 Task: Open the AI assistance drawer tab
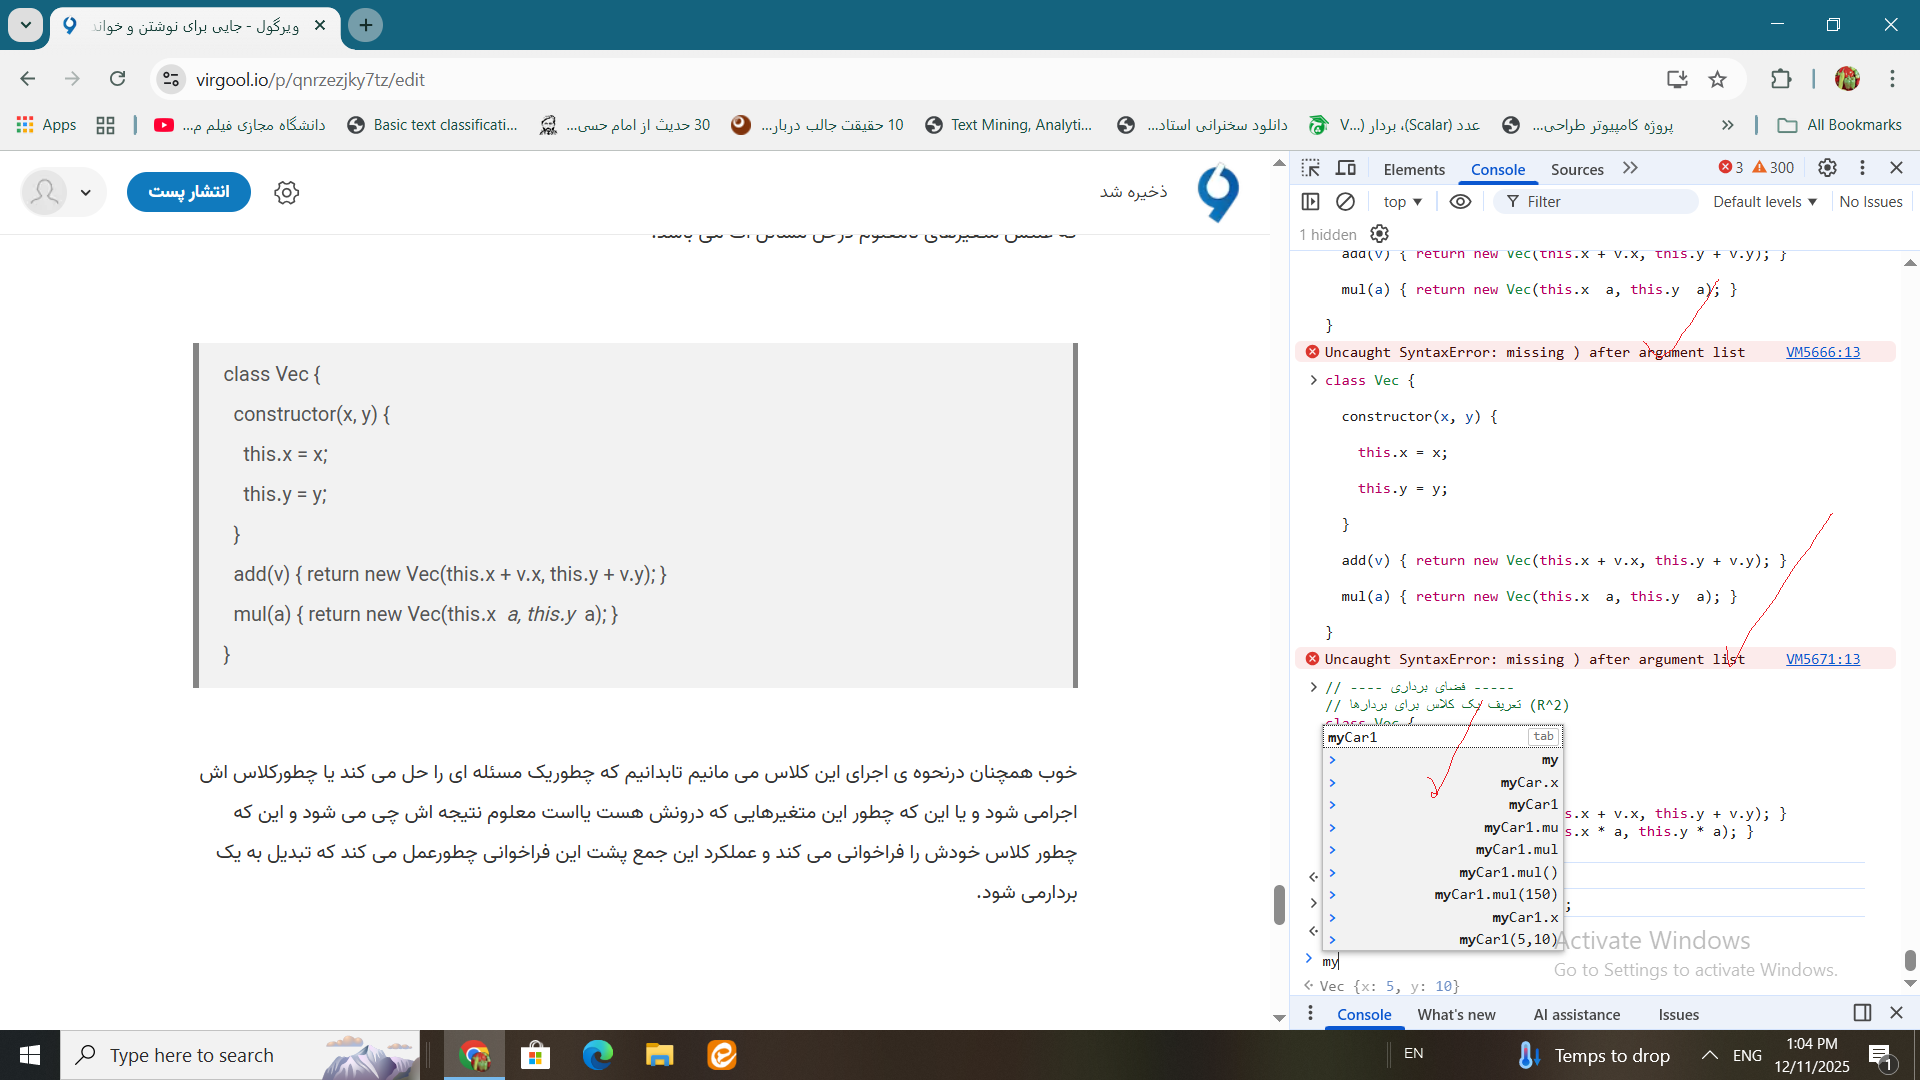click(x=1576, y=1014)
